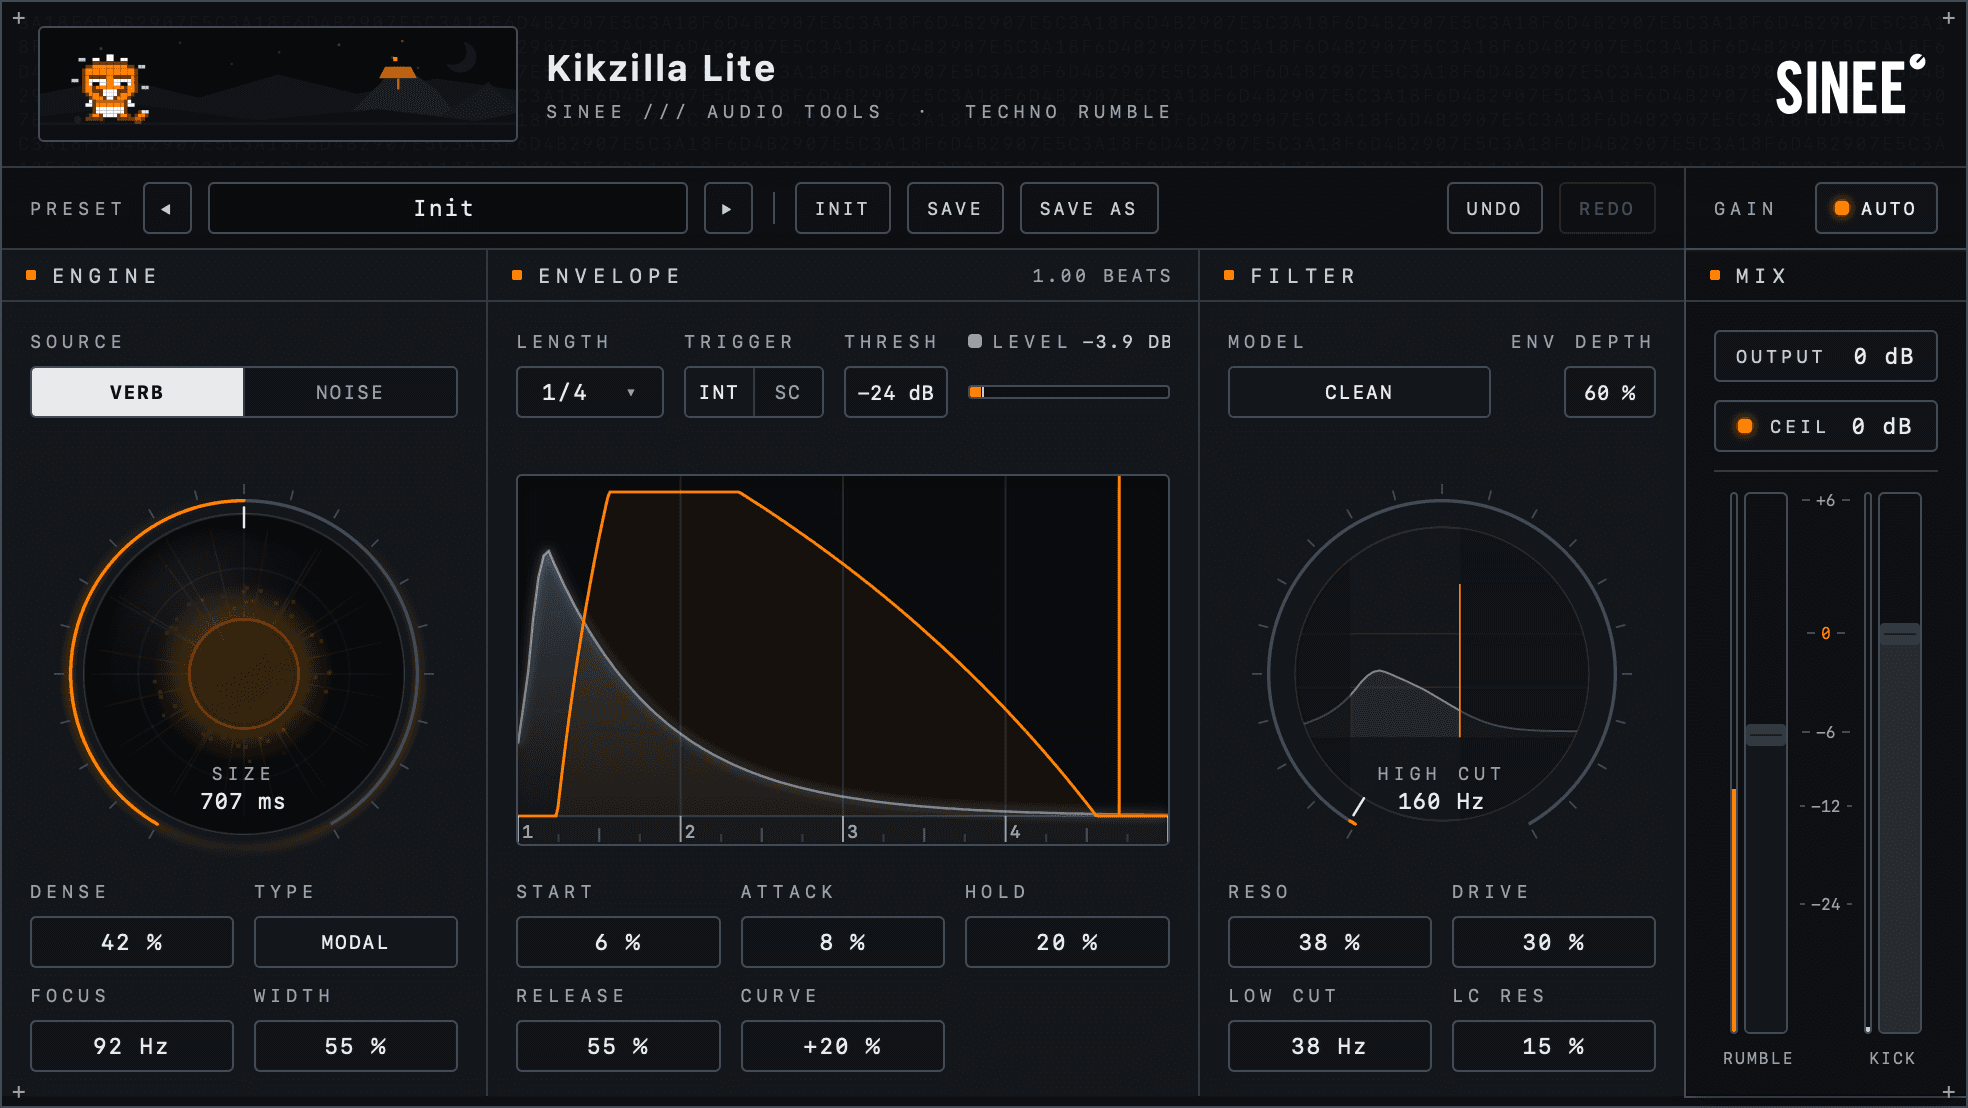Click beat marker 3 in envelope

[x=852, y=831]
